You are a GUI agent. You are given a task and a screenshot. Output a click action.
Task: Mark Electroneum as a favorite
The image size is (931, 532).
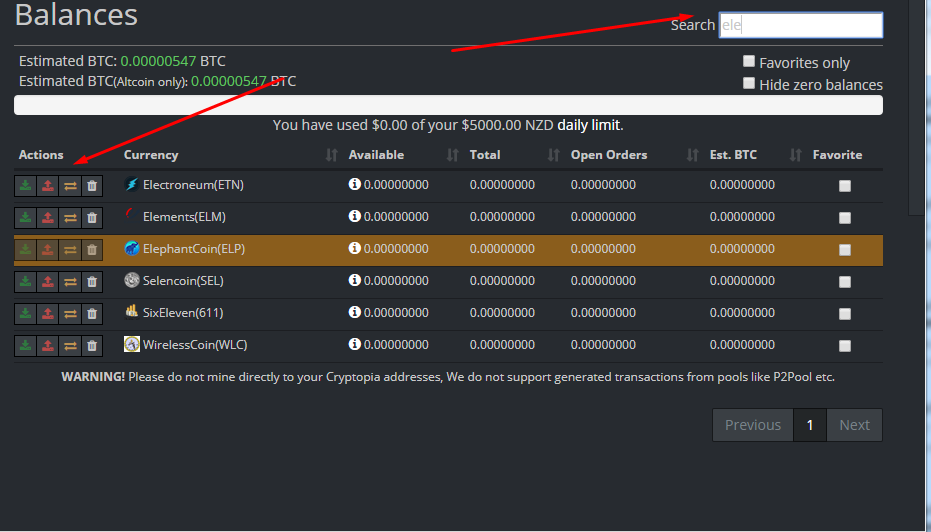pos(845,186)
